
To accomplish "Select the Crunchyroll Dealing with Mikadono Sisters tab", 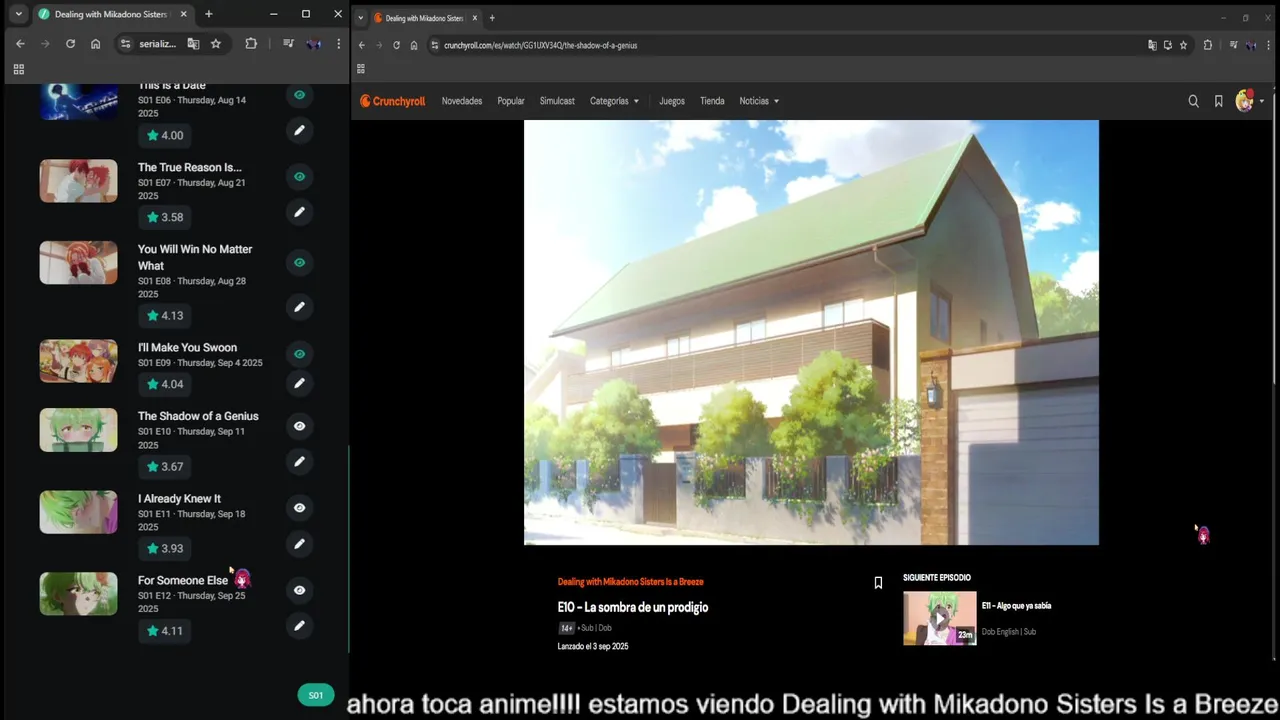I will (424, 18).
